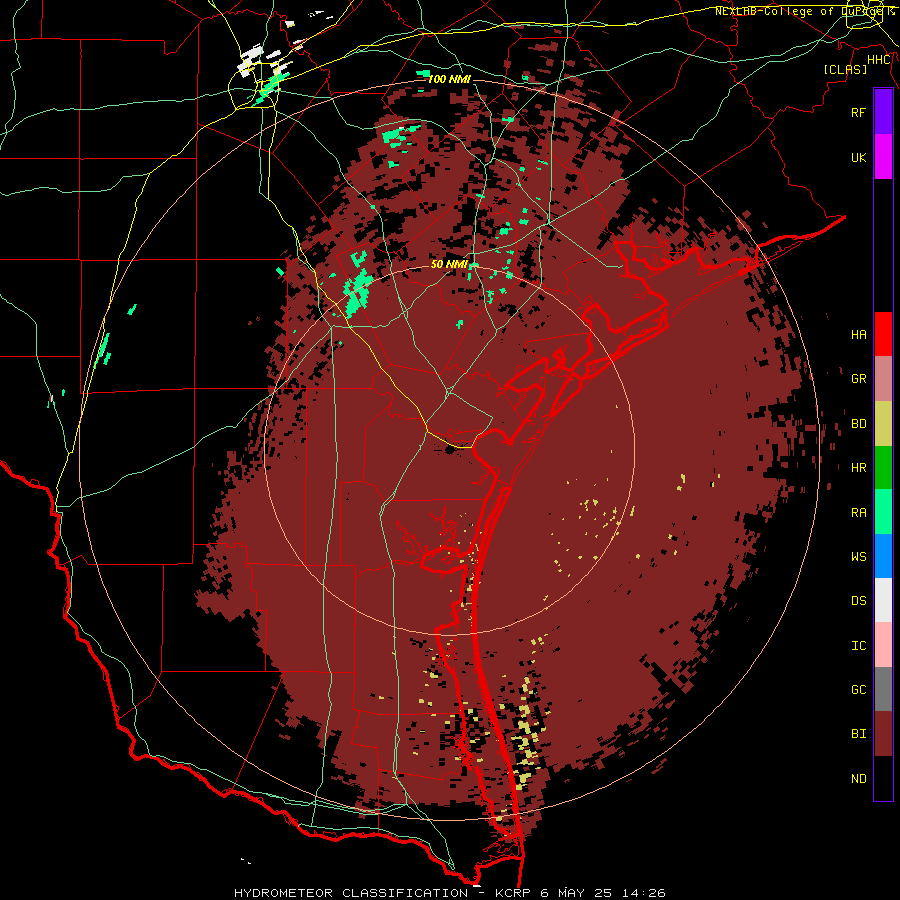This screenshot has width=900, height=900.
Task: Click the 14:26 timestamp text
Action: coord(644,893)
